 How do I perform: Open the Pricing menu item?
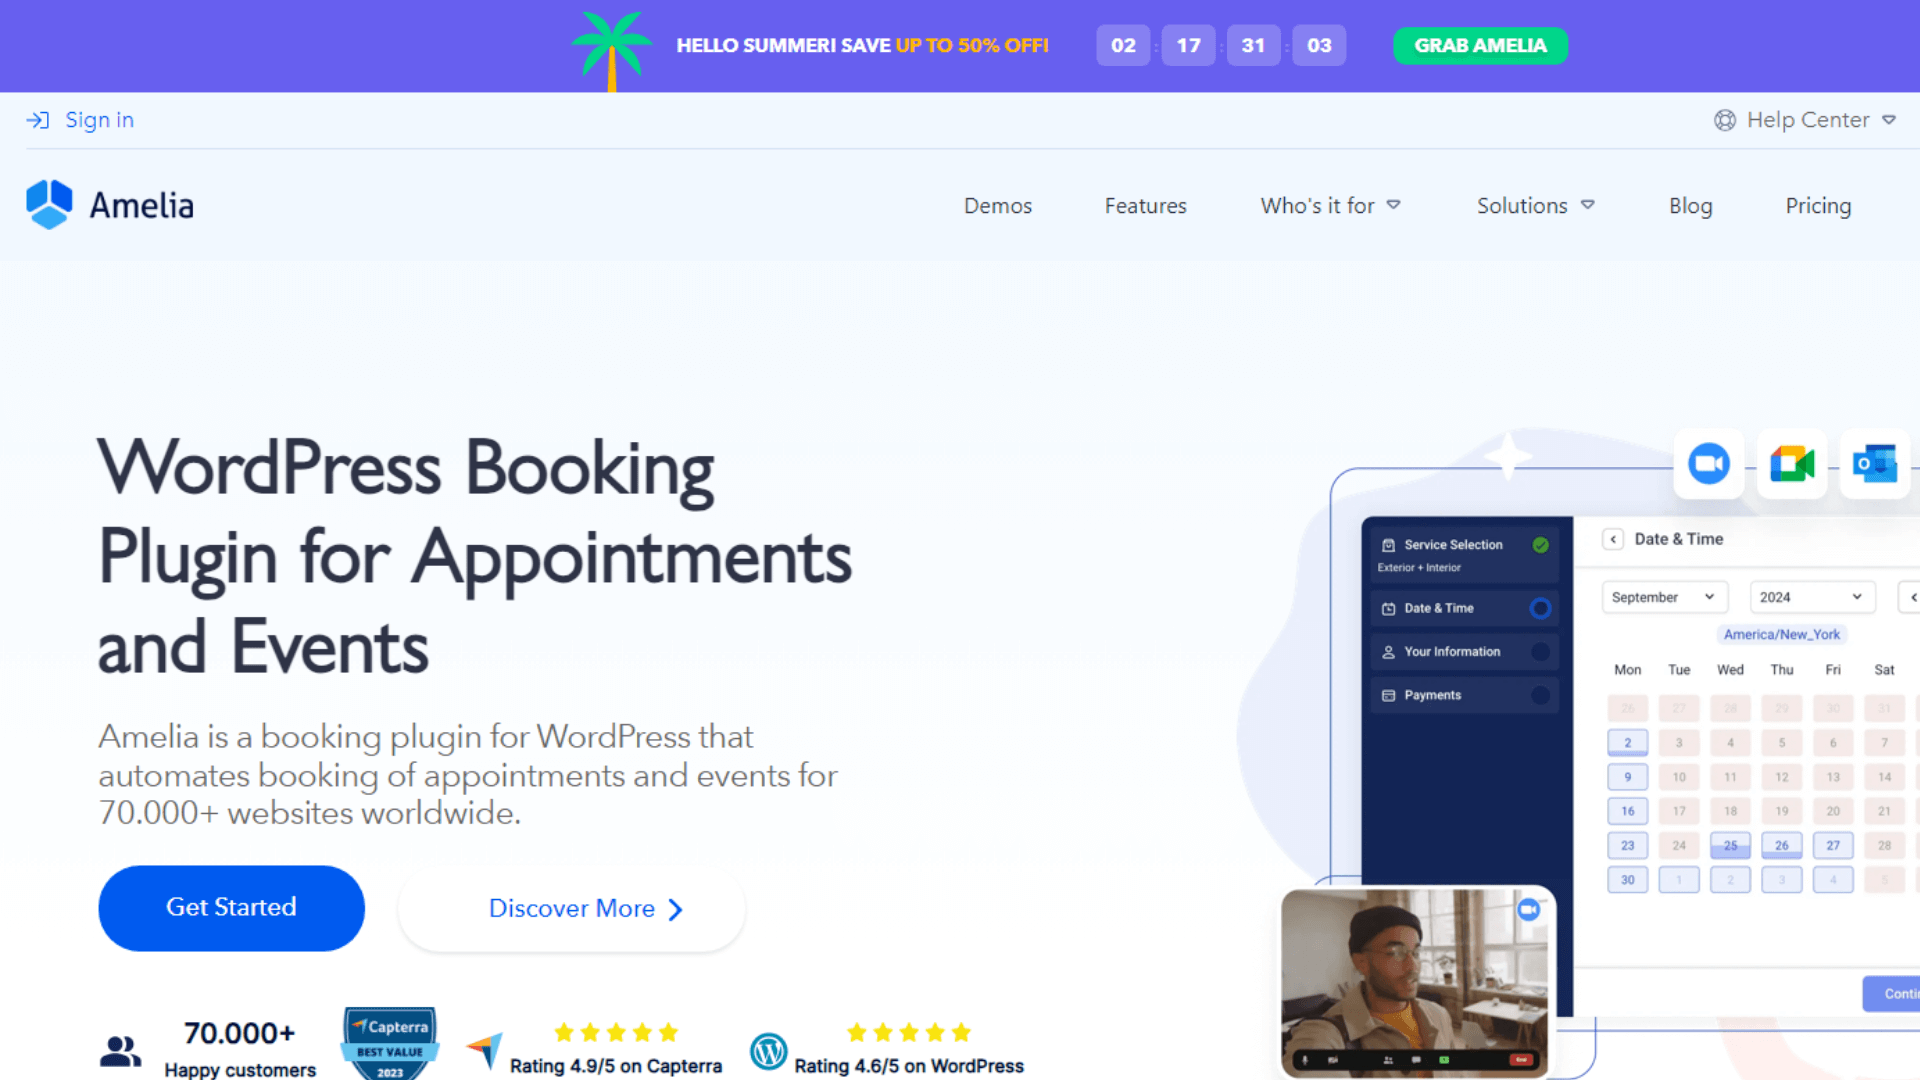coord(1818,206)
